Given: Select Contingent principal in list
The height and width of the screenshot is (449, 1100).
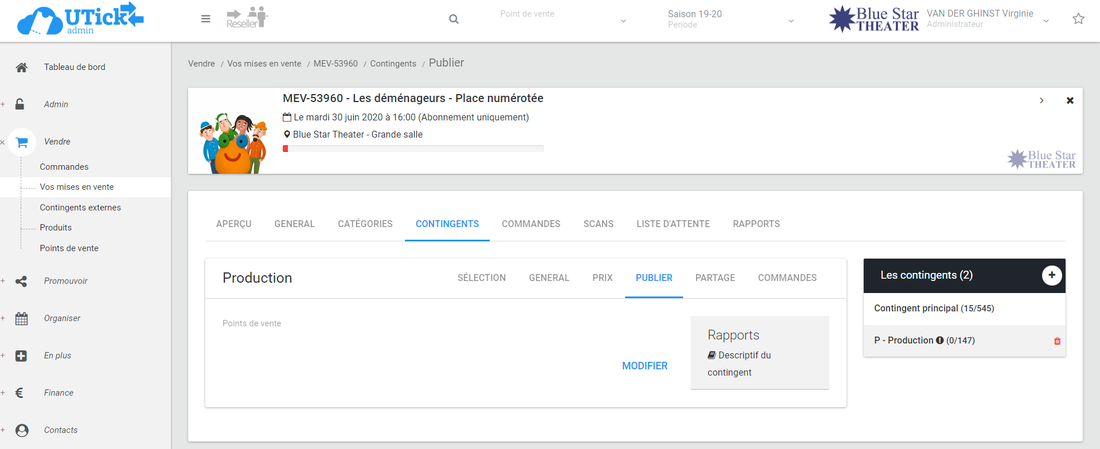Looking at the screenshot, I should click(933, 308).
